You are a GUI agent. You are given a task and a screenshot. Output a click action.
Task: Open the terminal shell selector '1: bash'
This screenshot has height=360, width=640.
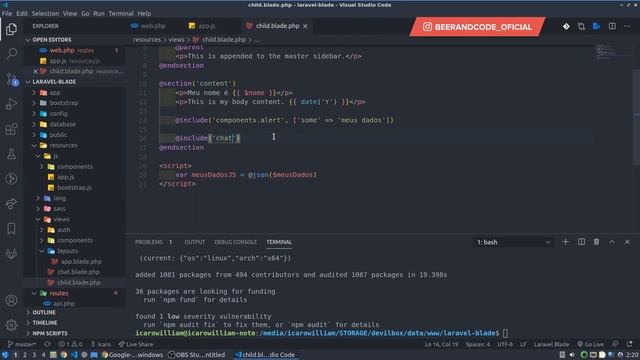(x=513, y=242)
